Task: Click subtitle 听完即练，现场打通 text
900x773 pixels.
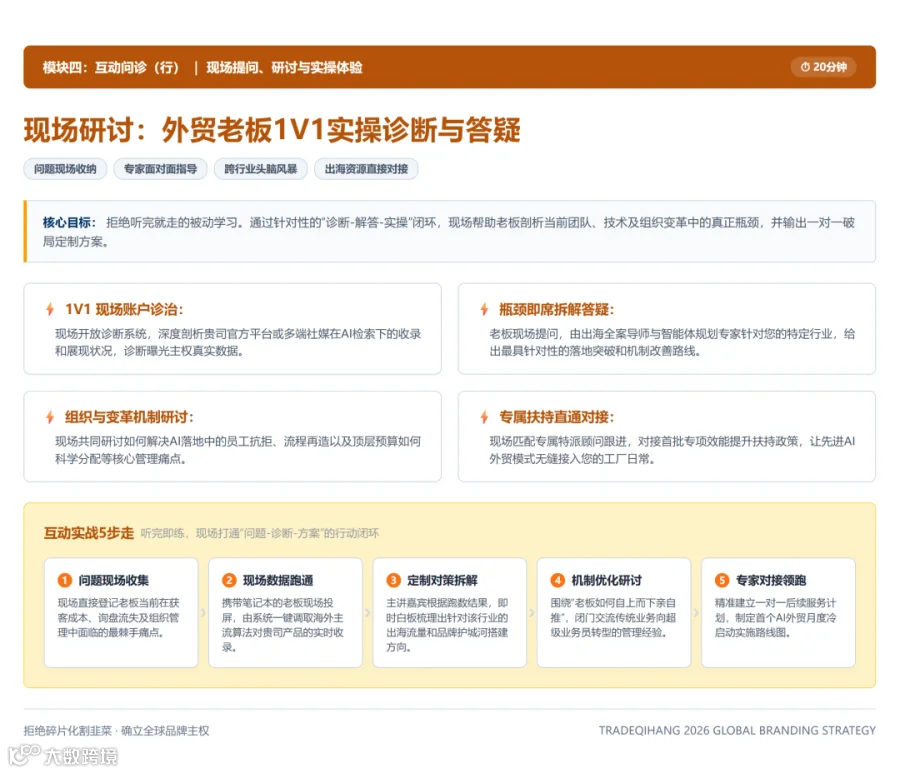Action: point(259,534)
